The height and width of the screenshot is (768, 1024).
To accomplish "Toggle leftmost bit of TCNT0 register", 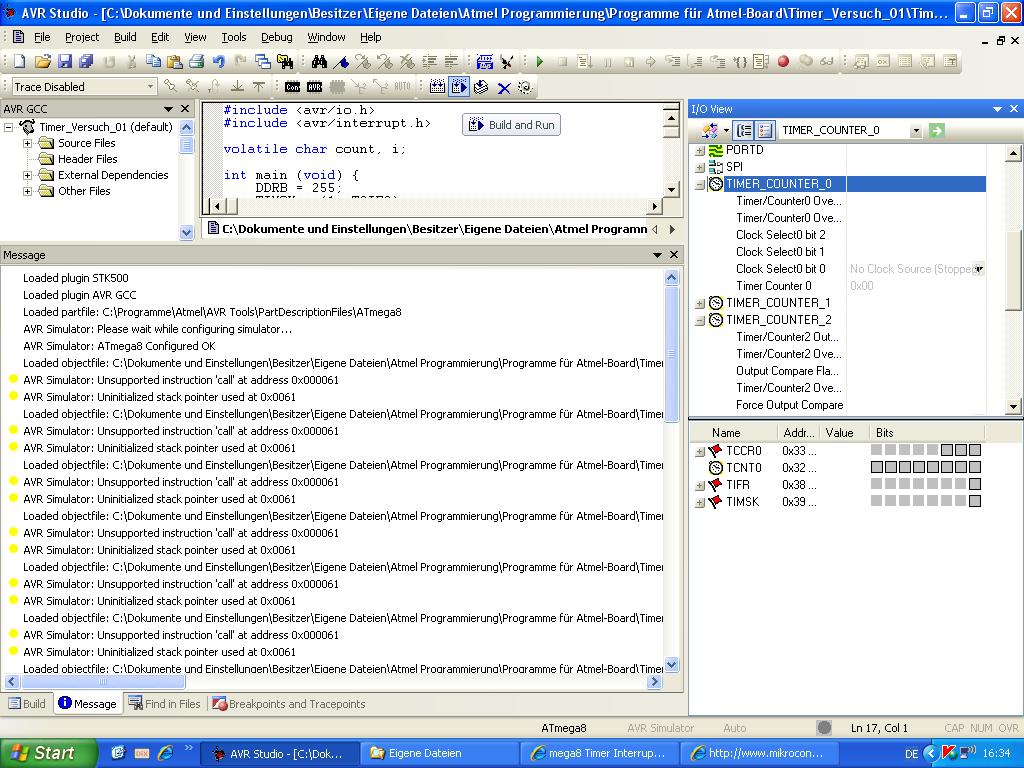I will (876, 467).
